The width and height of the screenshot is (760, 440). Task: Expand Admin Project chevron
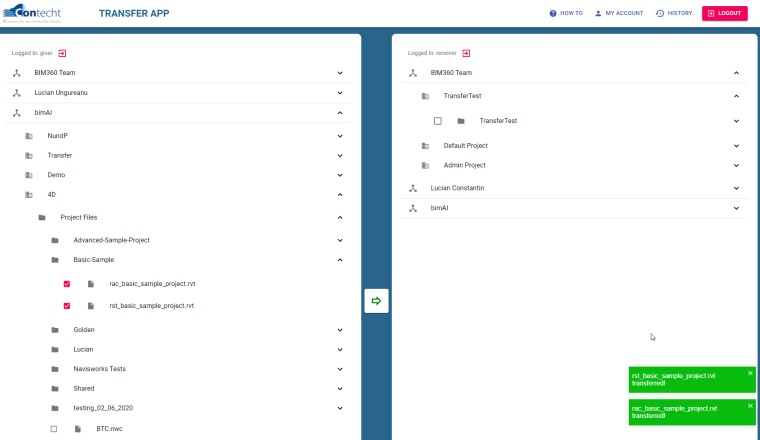[736, 165]
